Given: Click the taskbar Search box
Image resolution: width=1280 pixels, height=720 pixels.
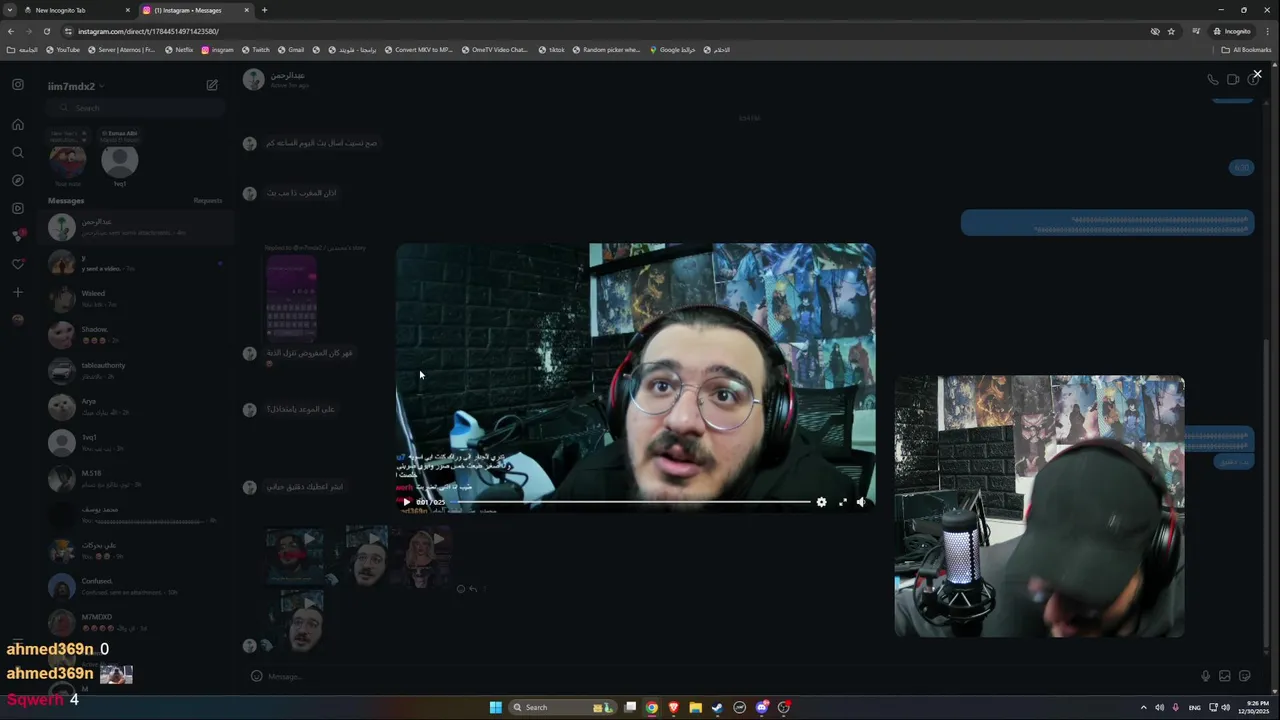Looking at the screenshot, I should 561,707.
